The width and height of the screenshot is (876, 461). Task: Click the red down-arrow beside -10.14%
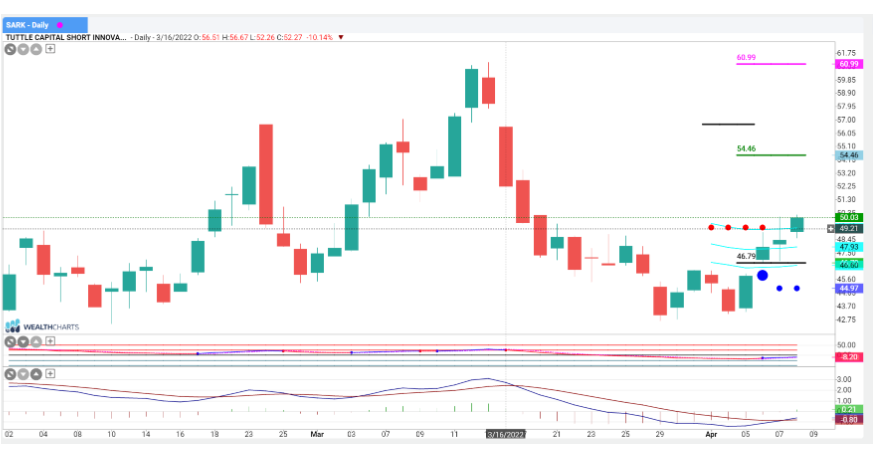[x=341, y=37]
